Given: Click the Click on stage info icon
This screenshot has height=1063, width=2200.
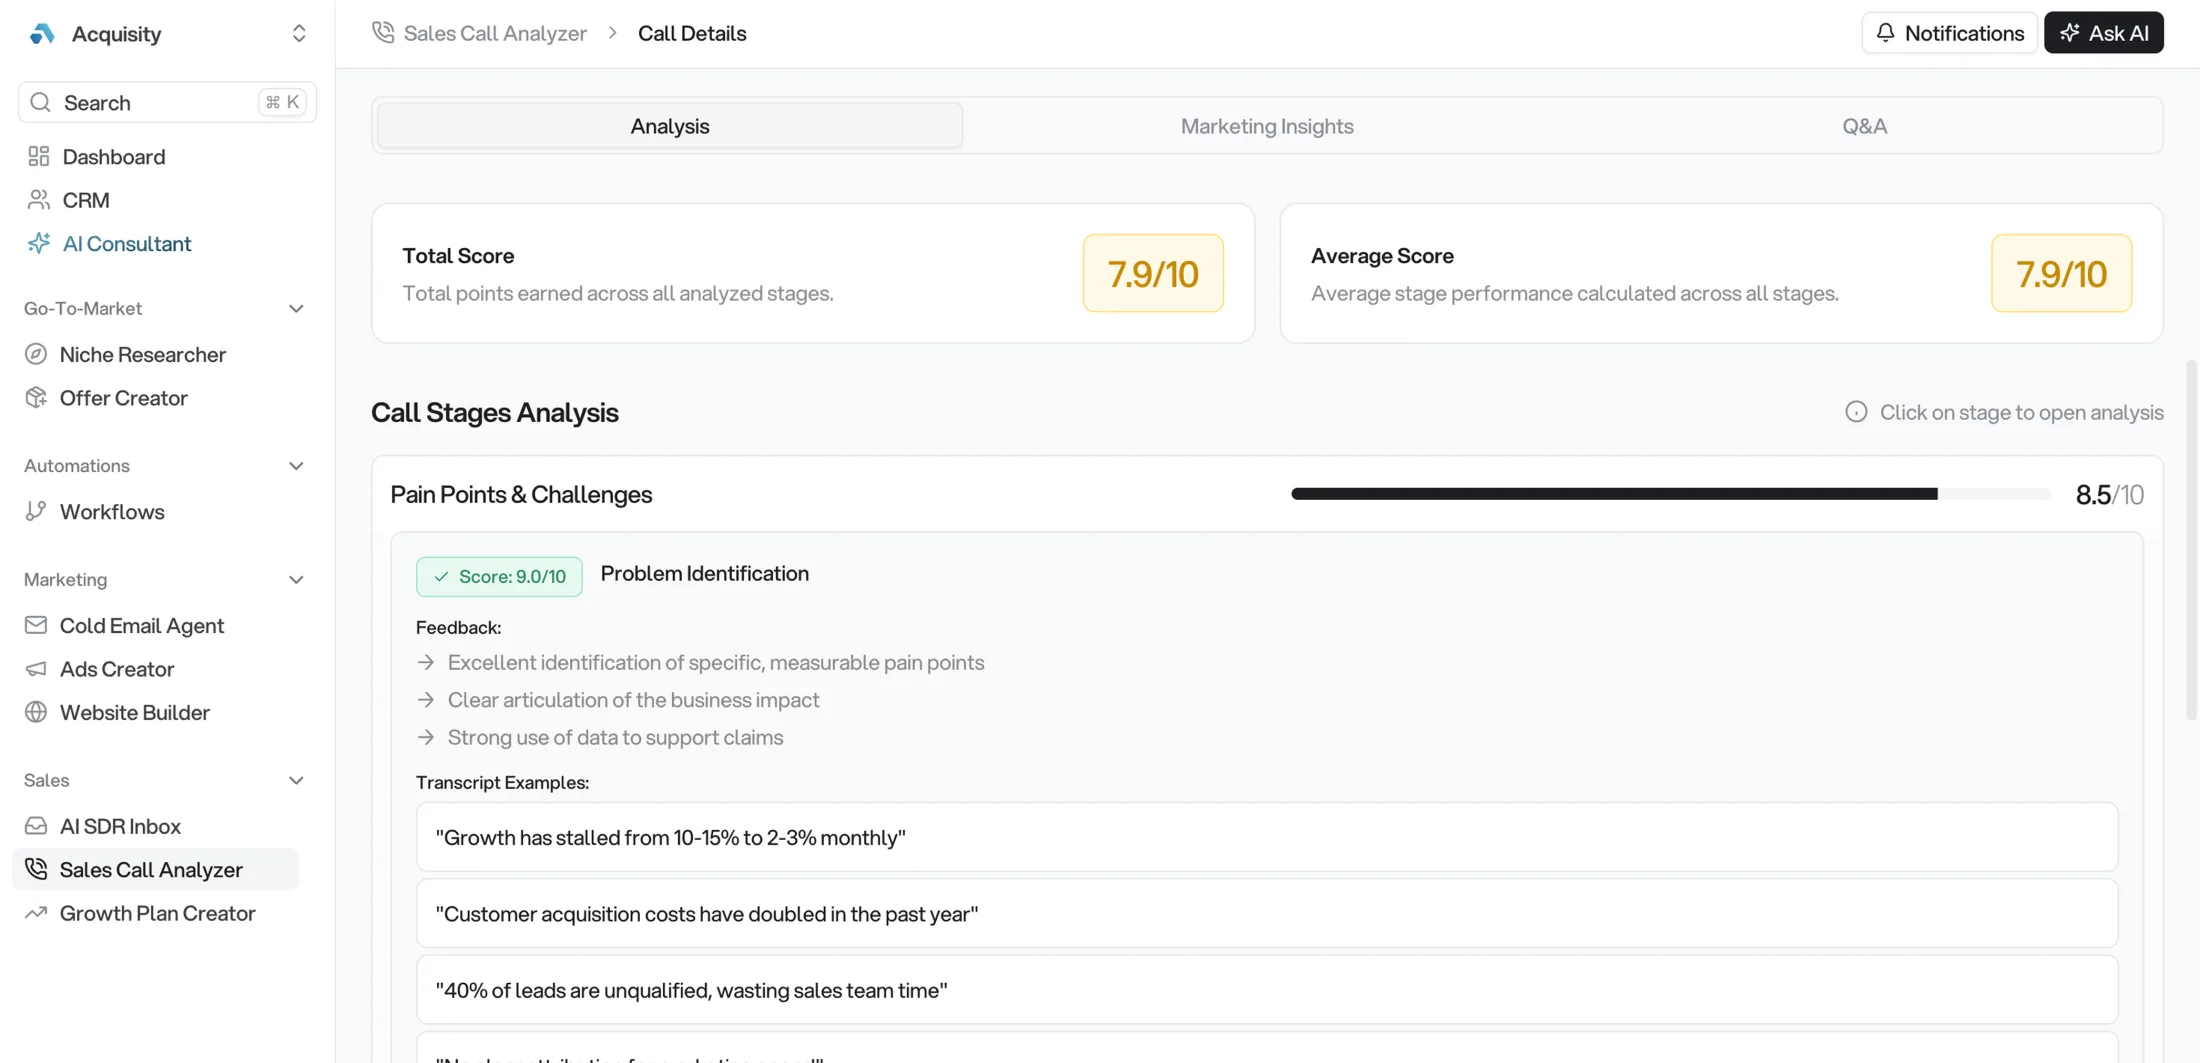Looking at the screenshot, I should tap(1857, 411).
